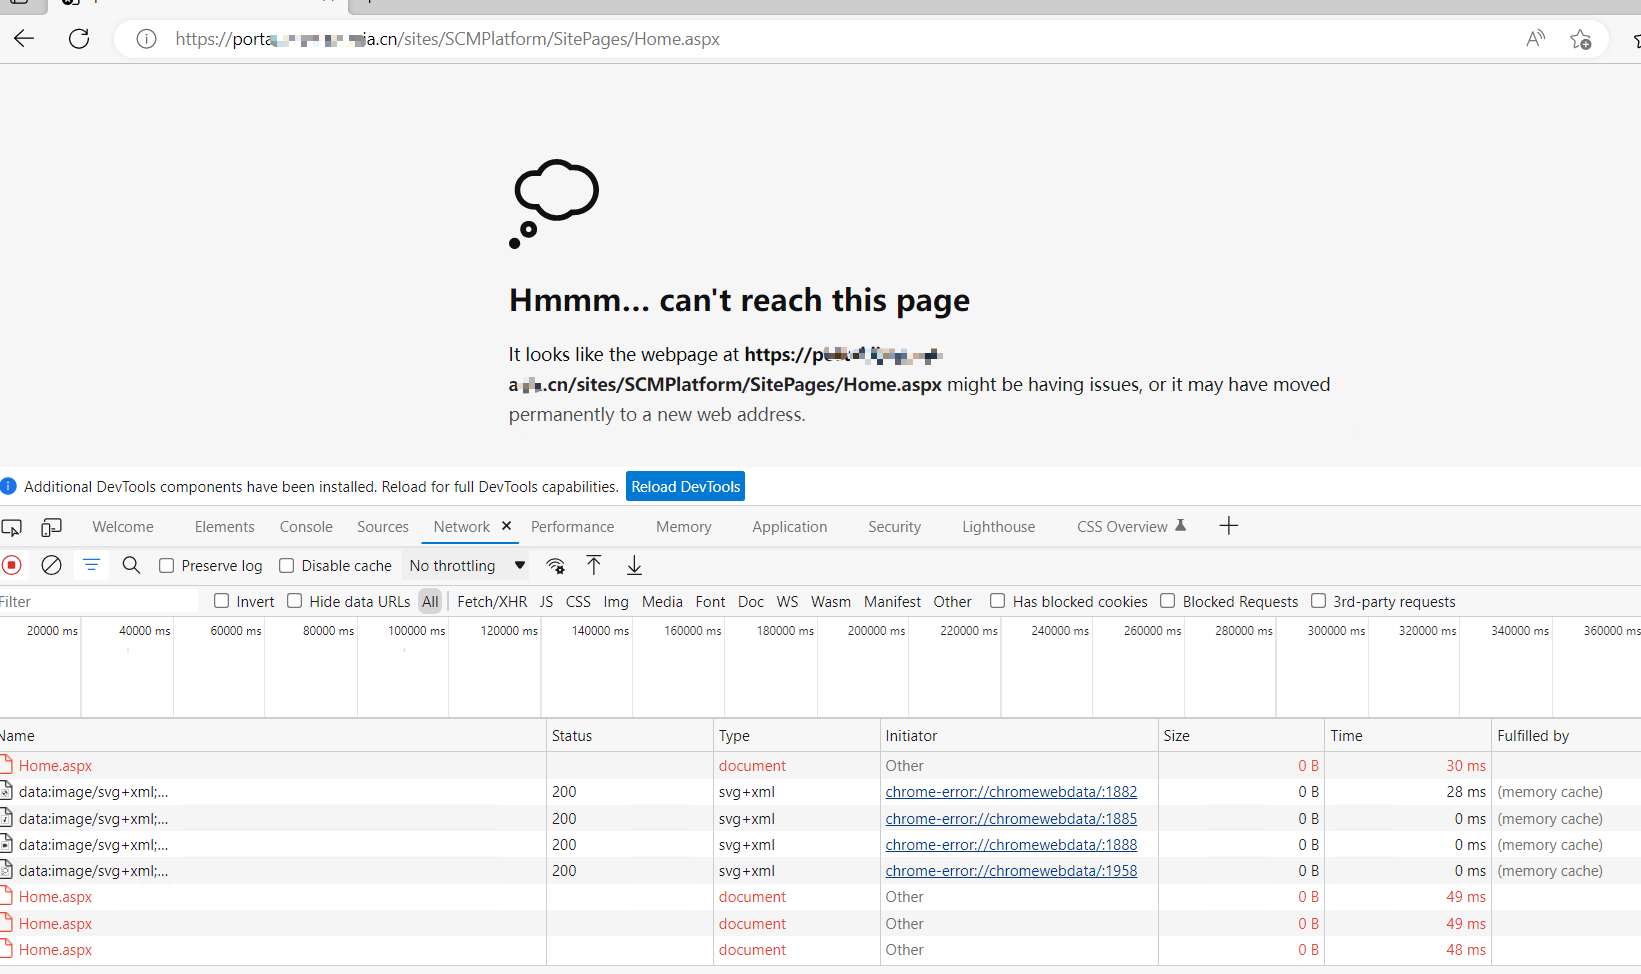This screenshot has width=1641, height=974.
Task: Switch to the Console tab
Action: (x=305, y=526)
